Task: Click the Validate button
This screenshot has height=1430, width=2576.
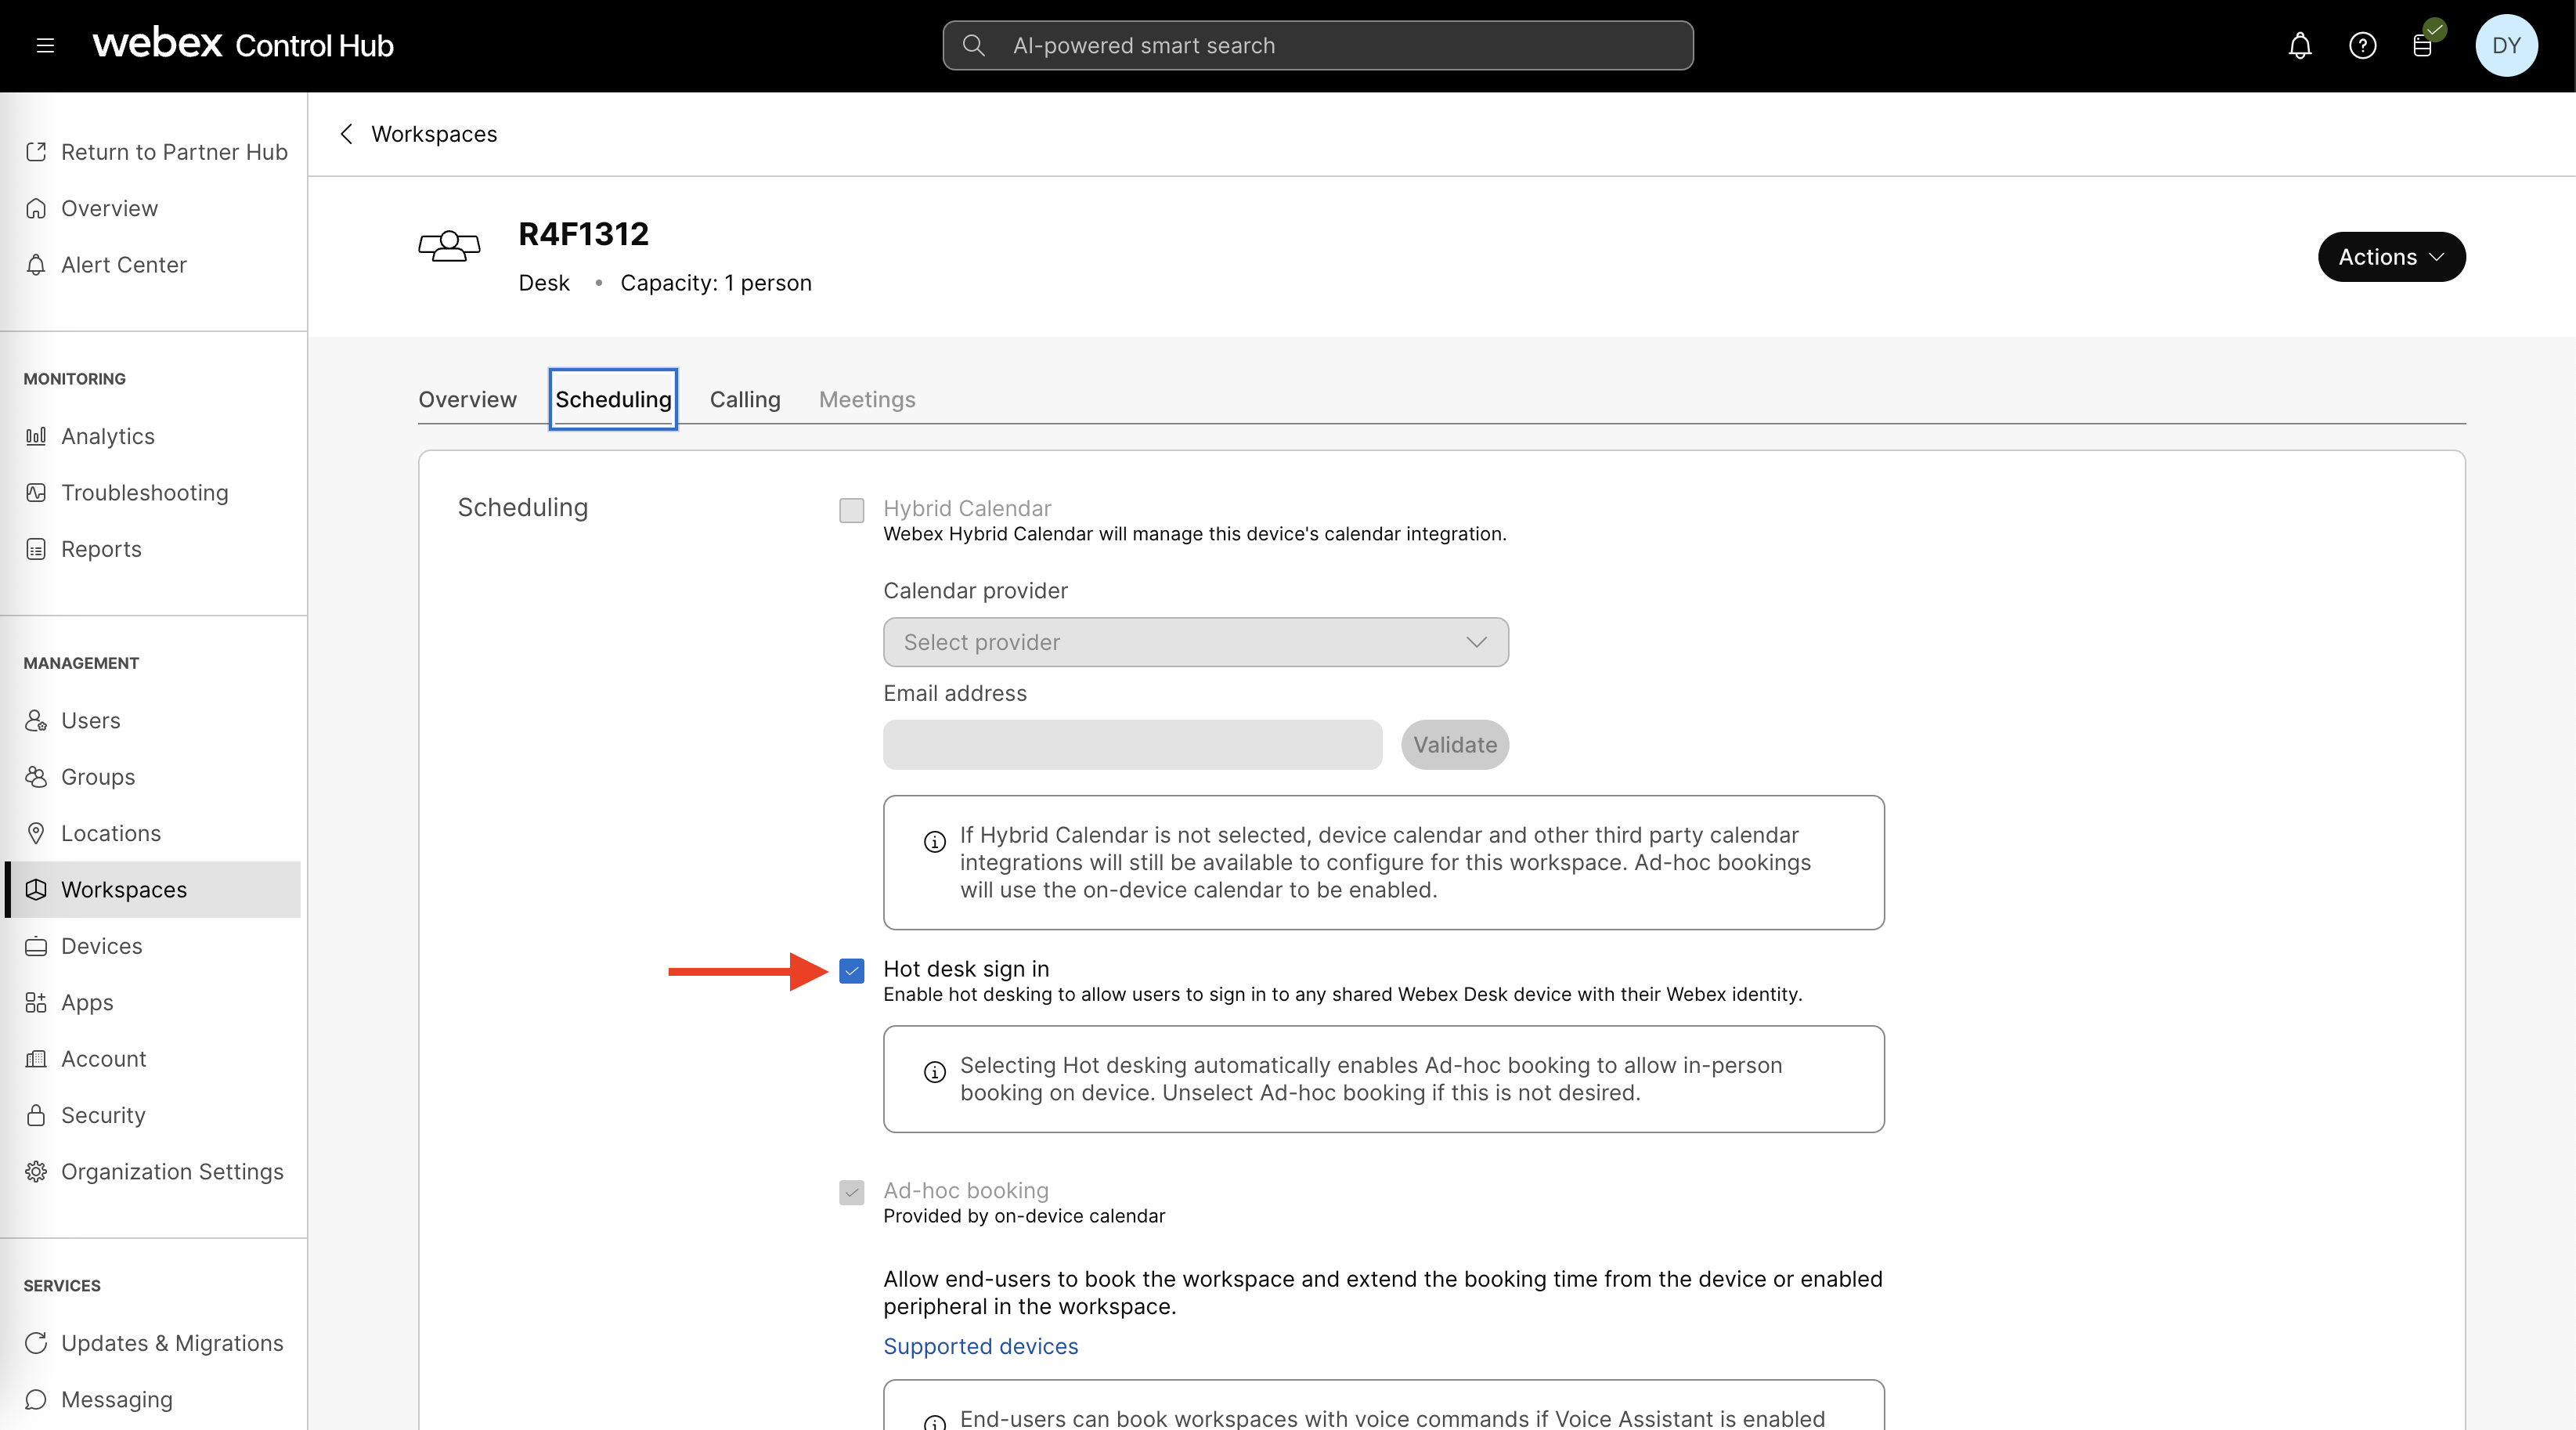Action: point(1454,744)
